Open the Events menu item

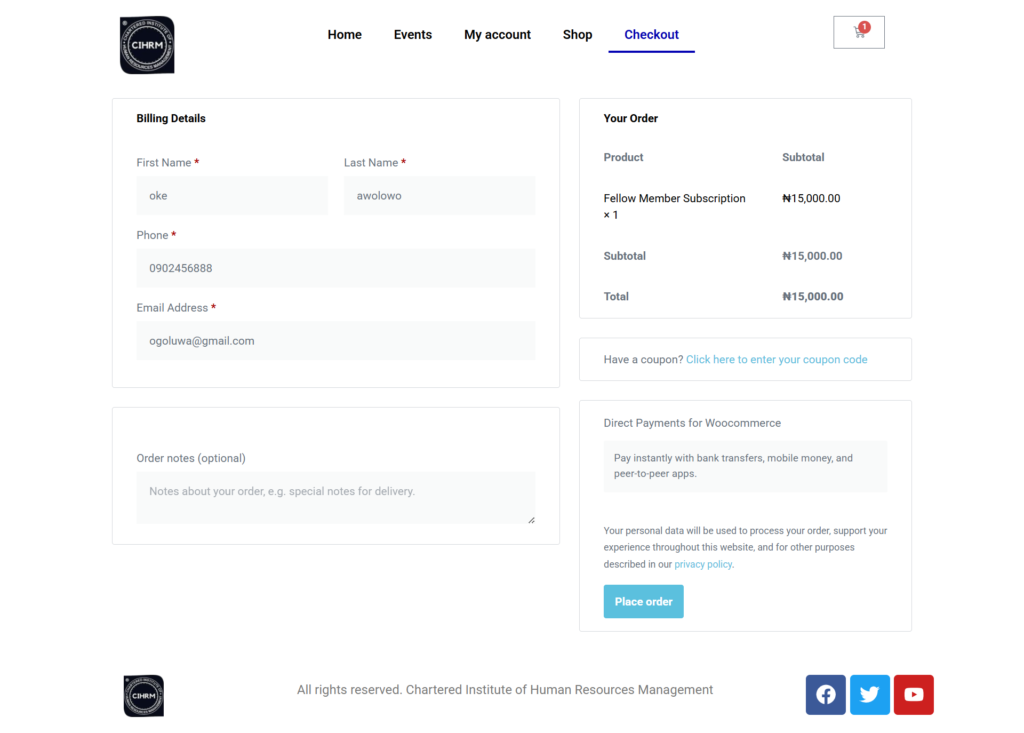pyautogui.click(x=412, y=34)
